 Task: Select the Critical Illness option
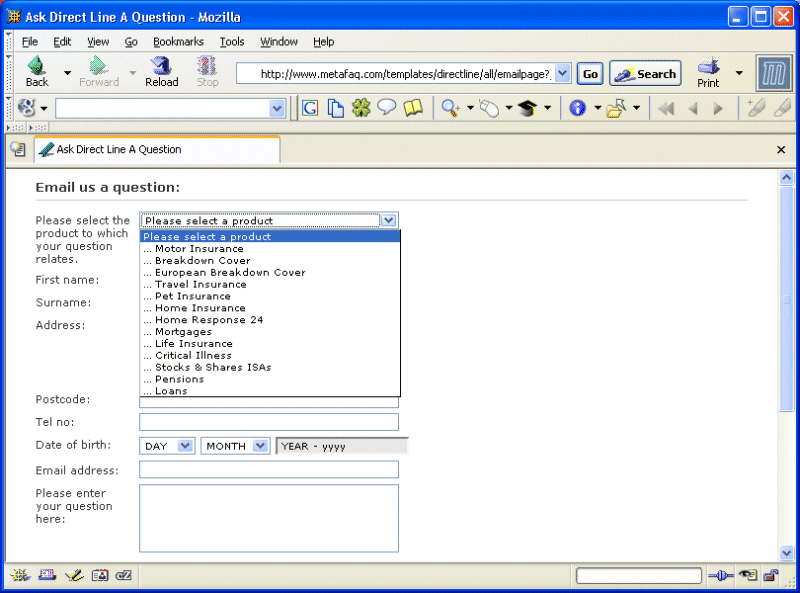[270, 355]
